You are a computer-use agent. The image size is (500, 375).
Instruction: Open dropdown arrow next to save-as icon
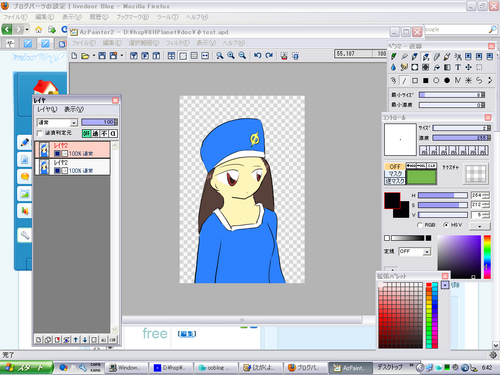point(122,56)
